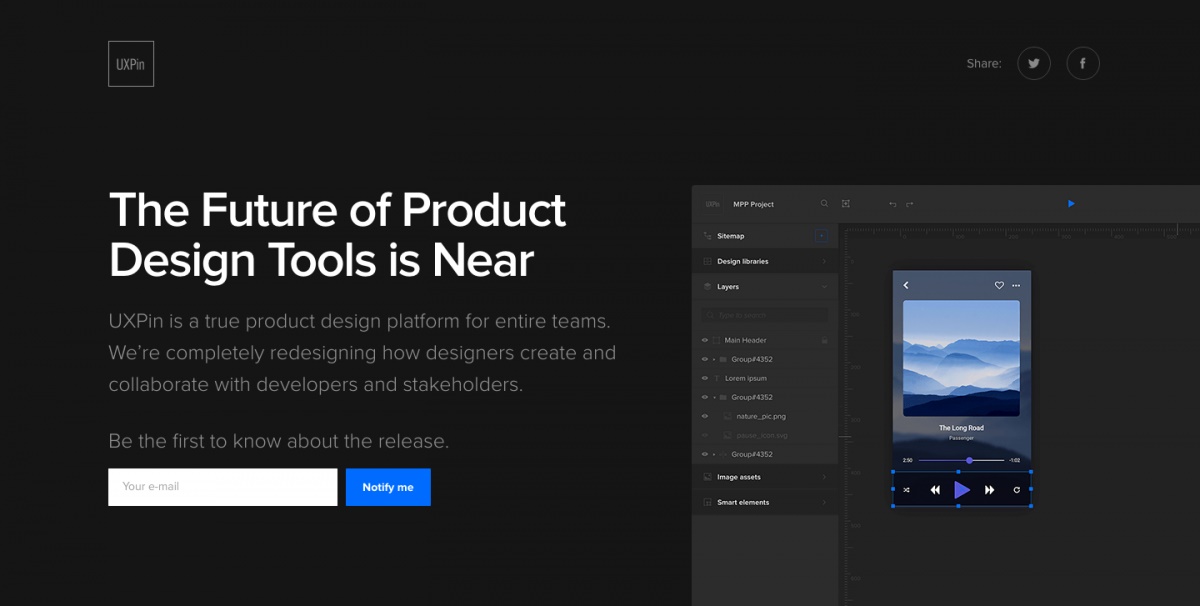Viewport: 1200px width, 606px height.
Task: Expand the Image assets section
Action: tap(825, 477)
